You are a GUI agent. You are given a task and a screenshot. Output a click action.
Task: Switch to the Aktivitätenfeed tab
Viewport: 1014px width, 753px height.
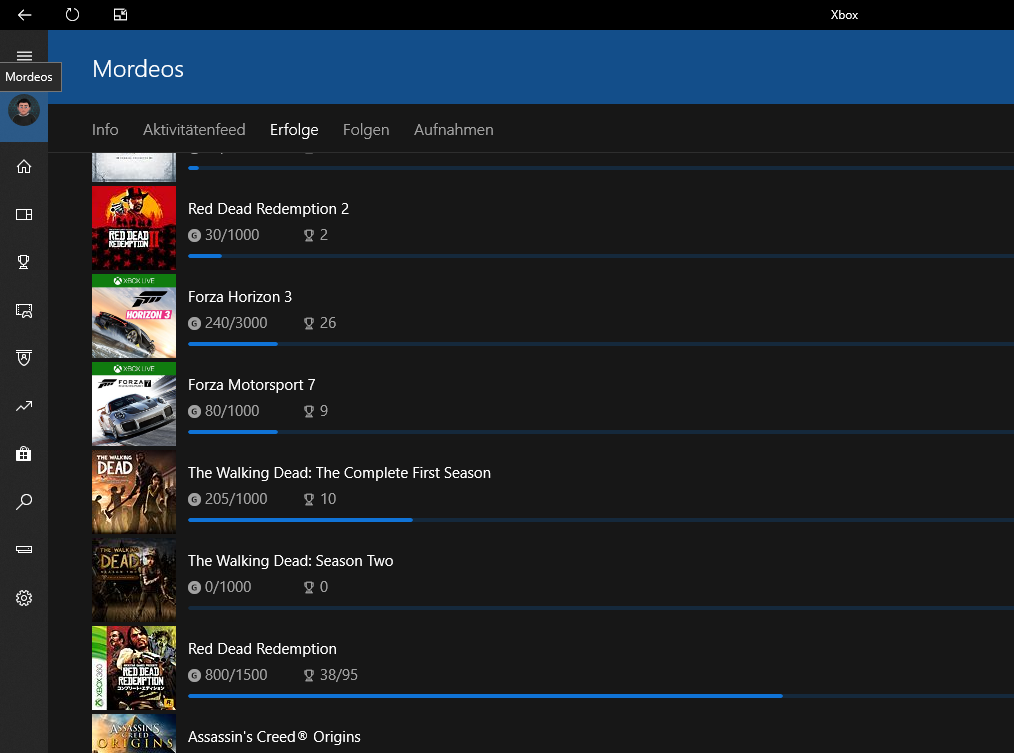pos(194,129)
